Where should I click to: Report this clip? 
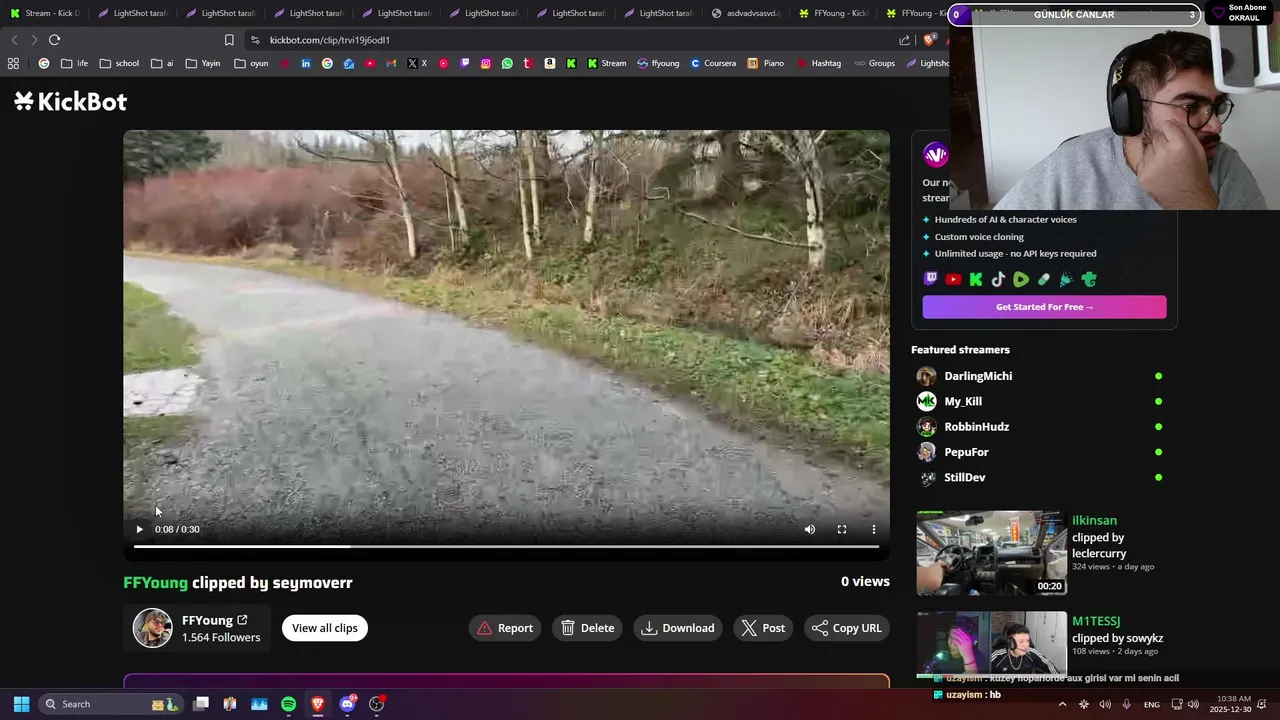pyautogui.click(x=505, y=628)
